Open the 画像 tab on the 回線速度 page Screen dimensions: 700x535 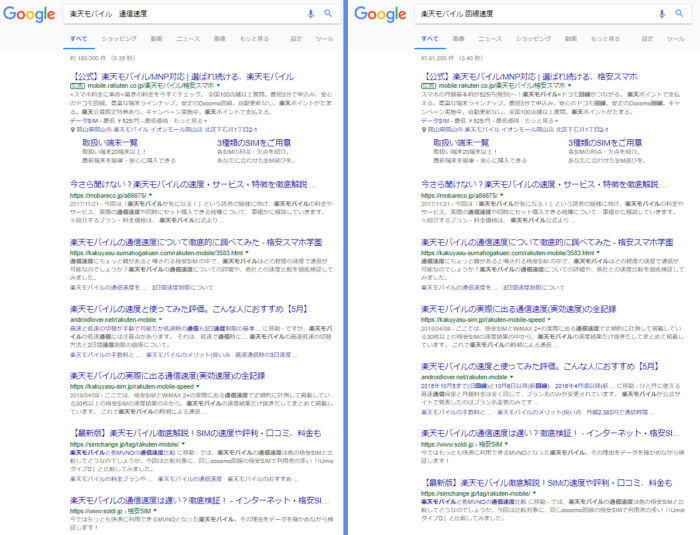point(458,39)
